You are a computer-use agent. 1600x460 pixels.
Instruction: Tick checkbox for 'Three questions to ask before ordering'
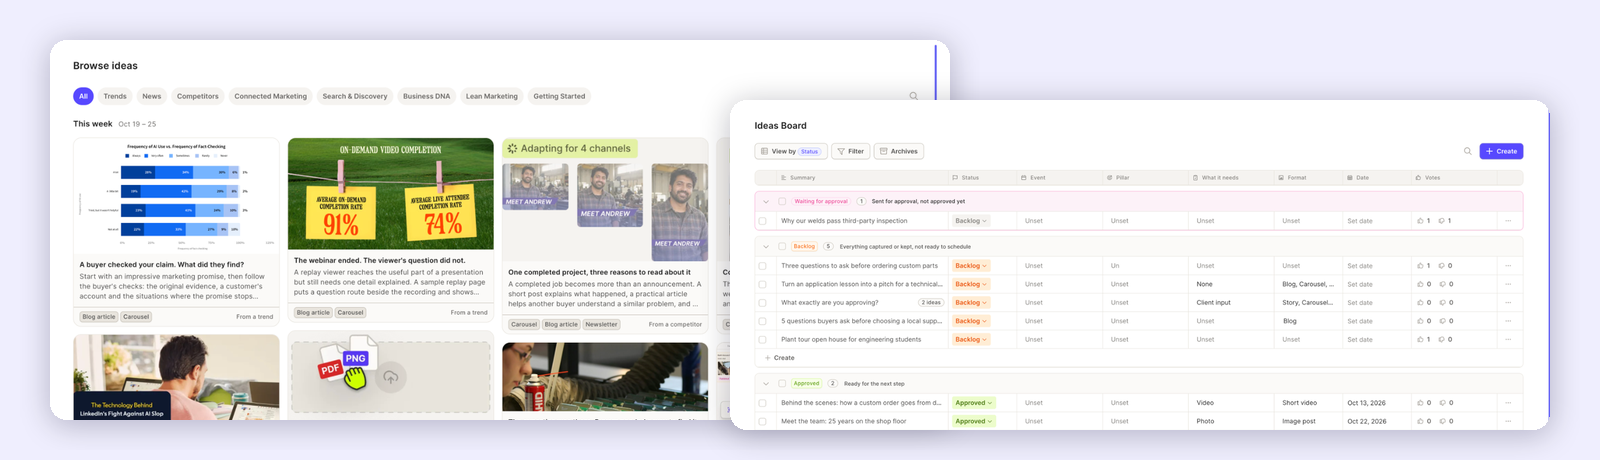click(x=763, y=266)
